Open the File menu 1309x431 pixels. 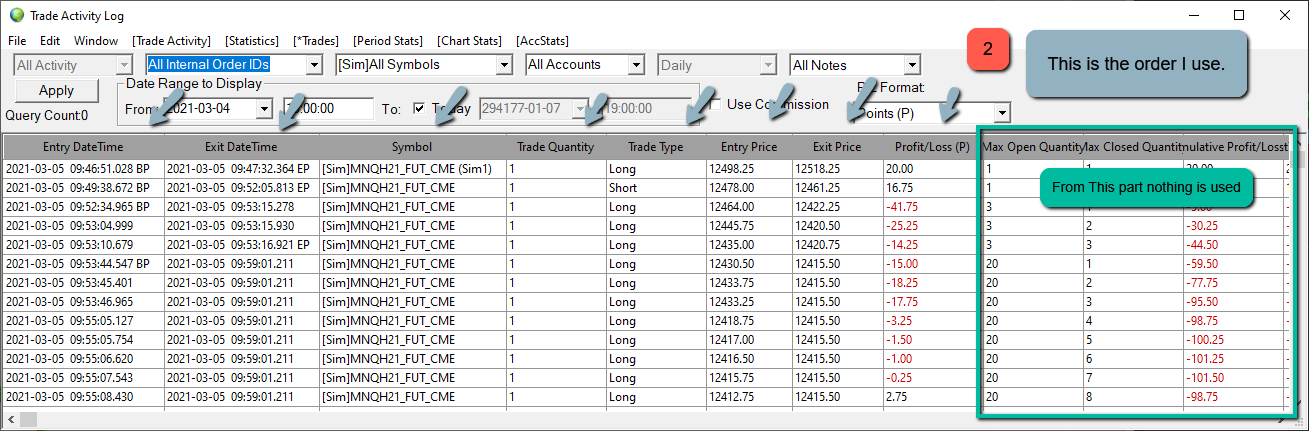(17, 41)
